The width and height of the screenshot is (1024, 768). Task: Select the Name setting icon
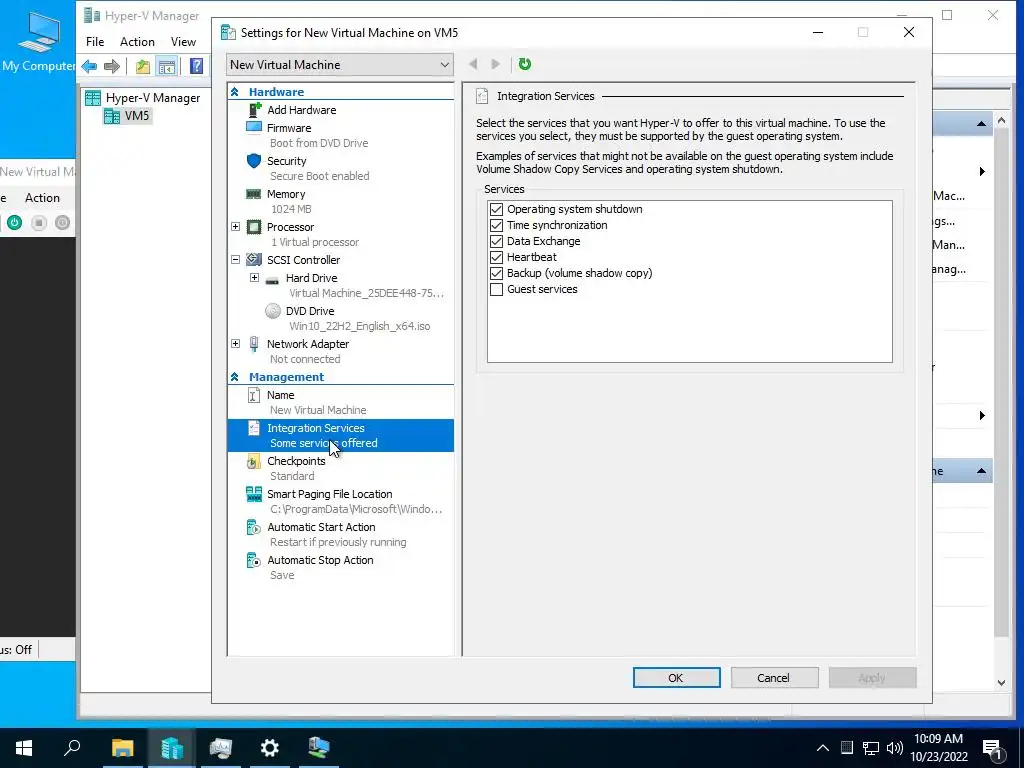[254, 395]
